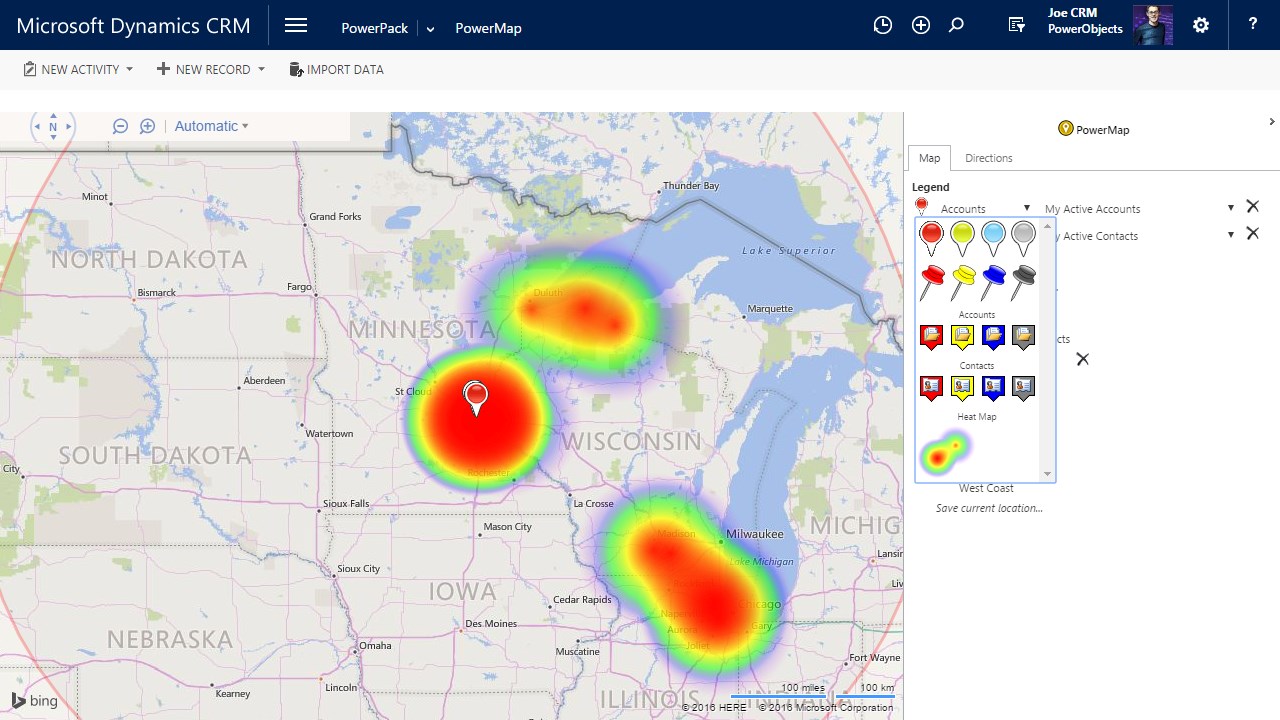Click the Import Data button
The image size is (1280, 720).
336,69
